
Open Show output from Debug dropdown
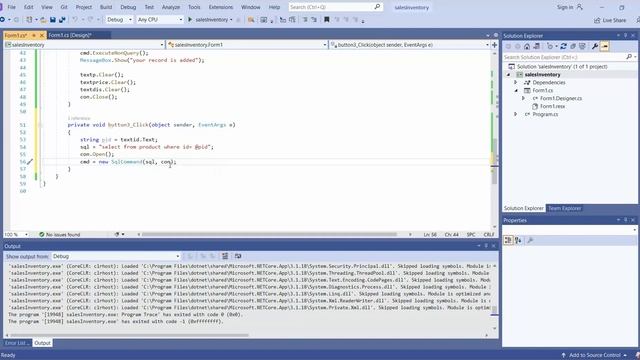tap(116, 256)
